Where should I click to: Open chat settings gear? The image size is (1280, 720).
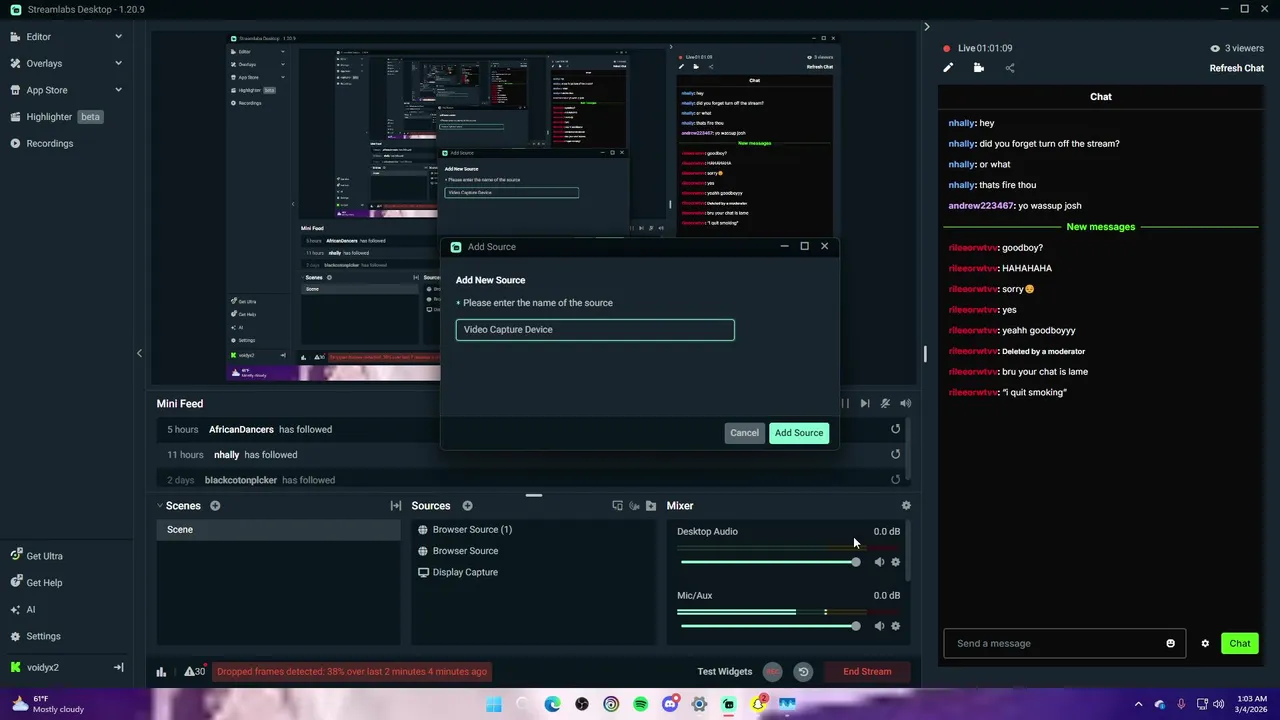coord(1205,644)
